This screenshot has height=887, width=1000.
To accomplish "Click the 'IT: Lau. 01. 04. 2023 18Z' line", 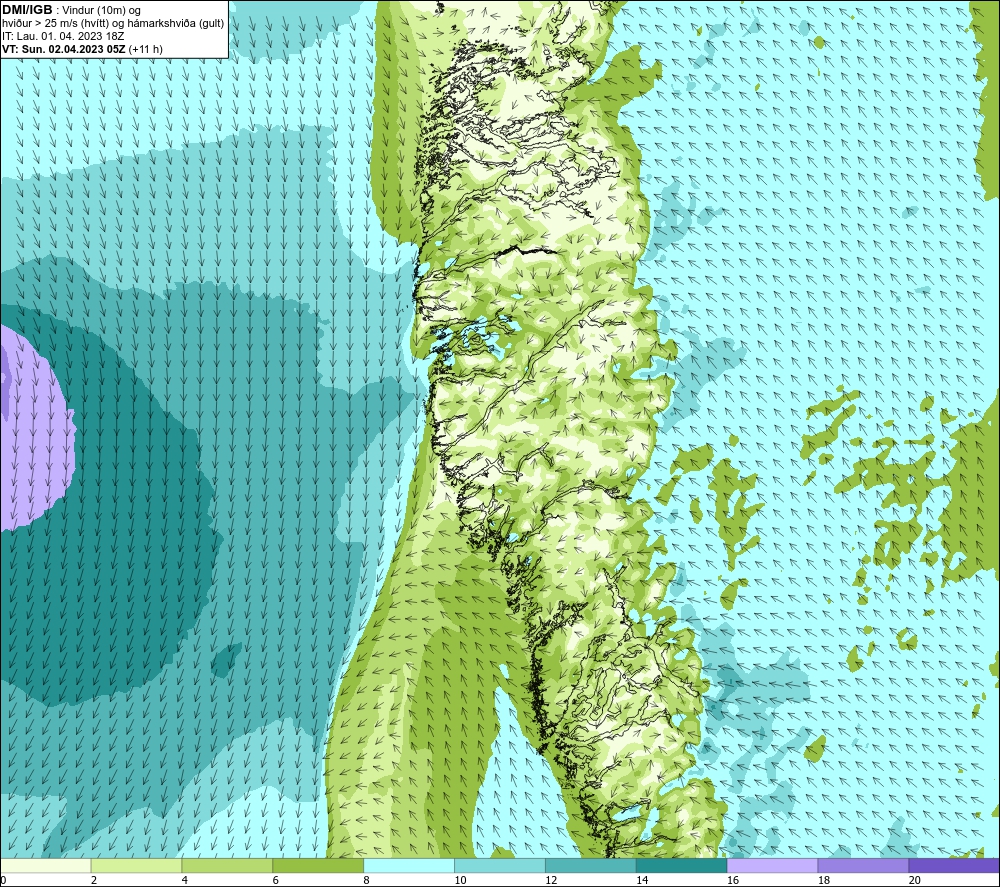I will 63,36.
